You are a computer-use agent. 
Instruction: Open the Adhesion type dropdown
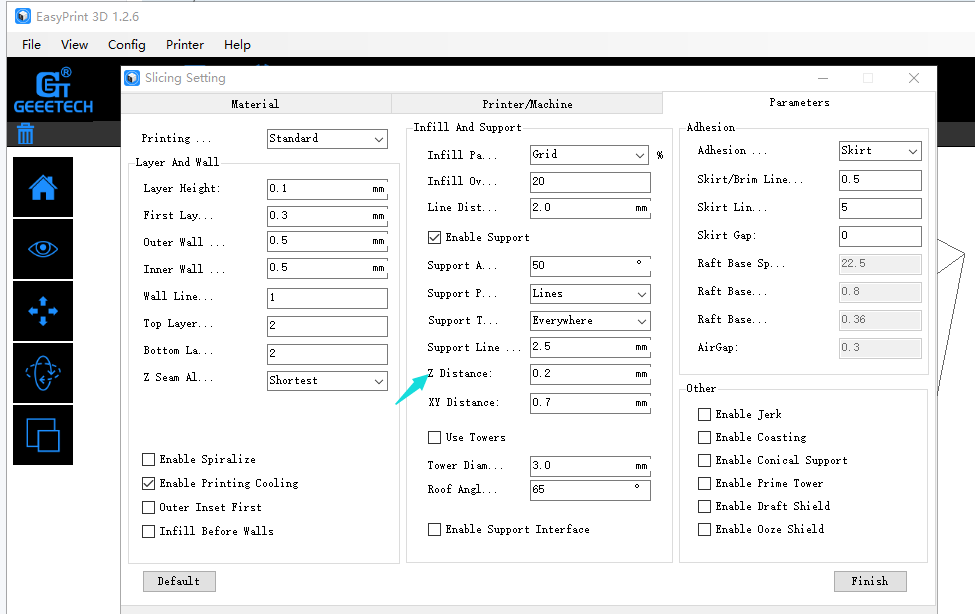[879, 151]
